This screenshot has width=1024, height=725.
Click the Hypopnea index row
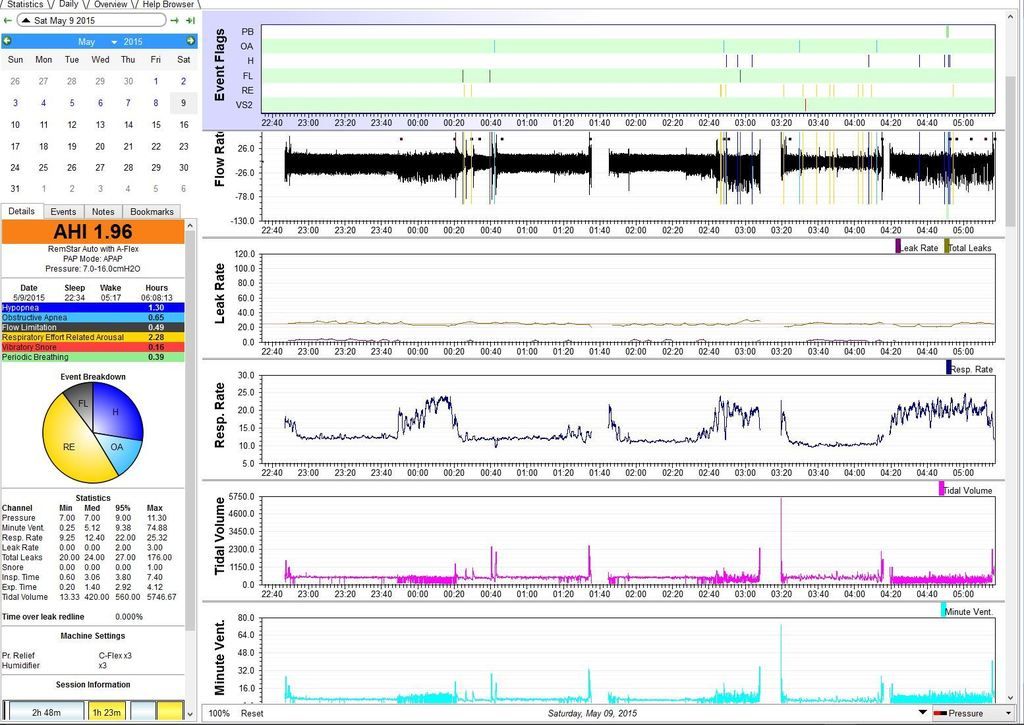(93, 308)
